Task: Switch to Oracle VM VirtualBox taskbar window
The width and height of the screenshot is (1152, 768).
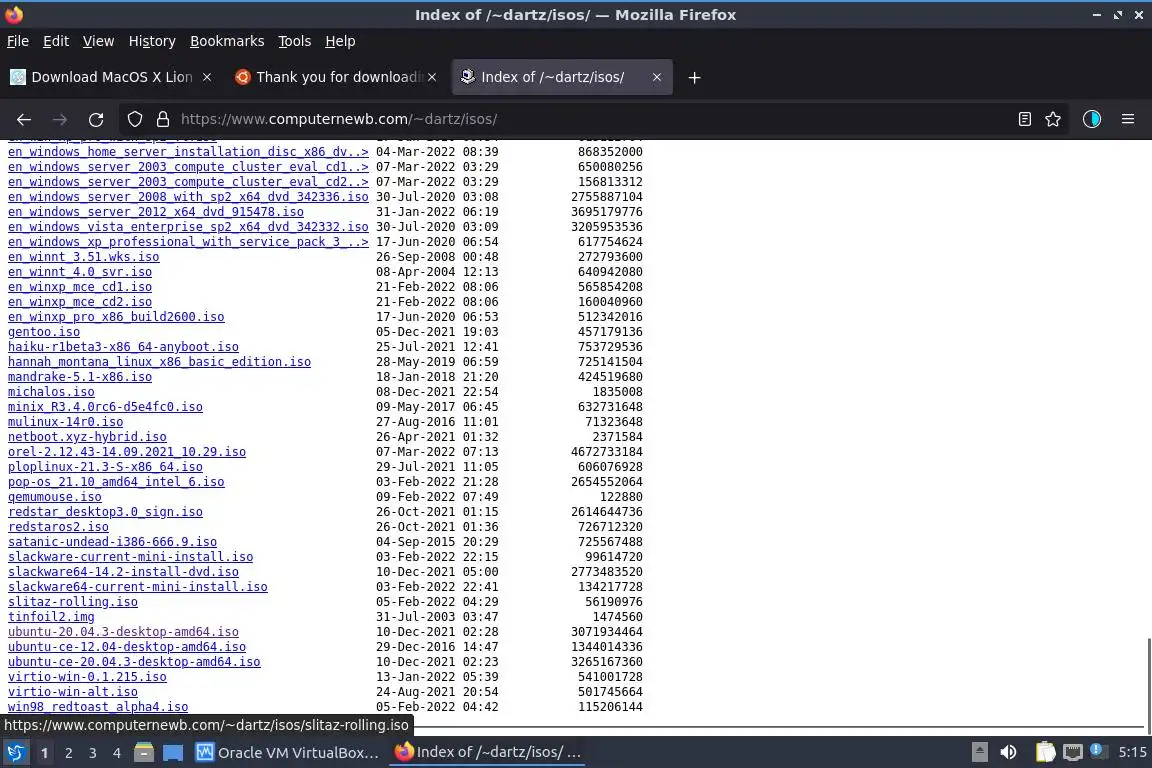Action: tap(288, 753)
